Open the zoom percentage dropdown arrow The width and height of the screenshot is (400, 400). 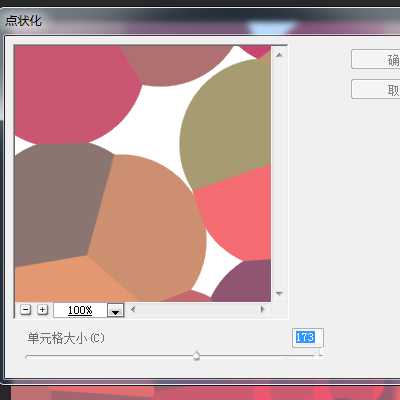116,310
